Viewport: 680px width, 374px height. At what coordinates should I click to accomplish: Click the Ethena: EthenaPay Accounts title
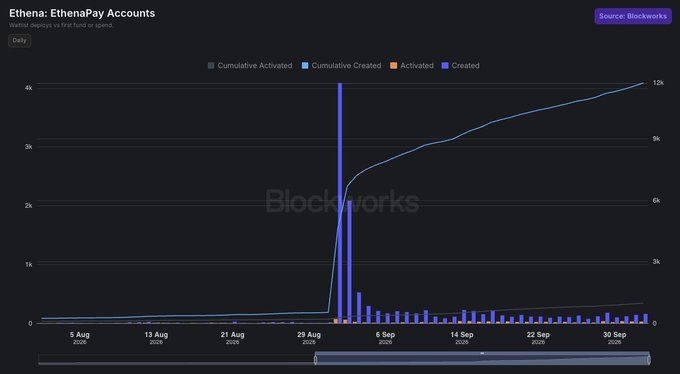coord(82,13)
